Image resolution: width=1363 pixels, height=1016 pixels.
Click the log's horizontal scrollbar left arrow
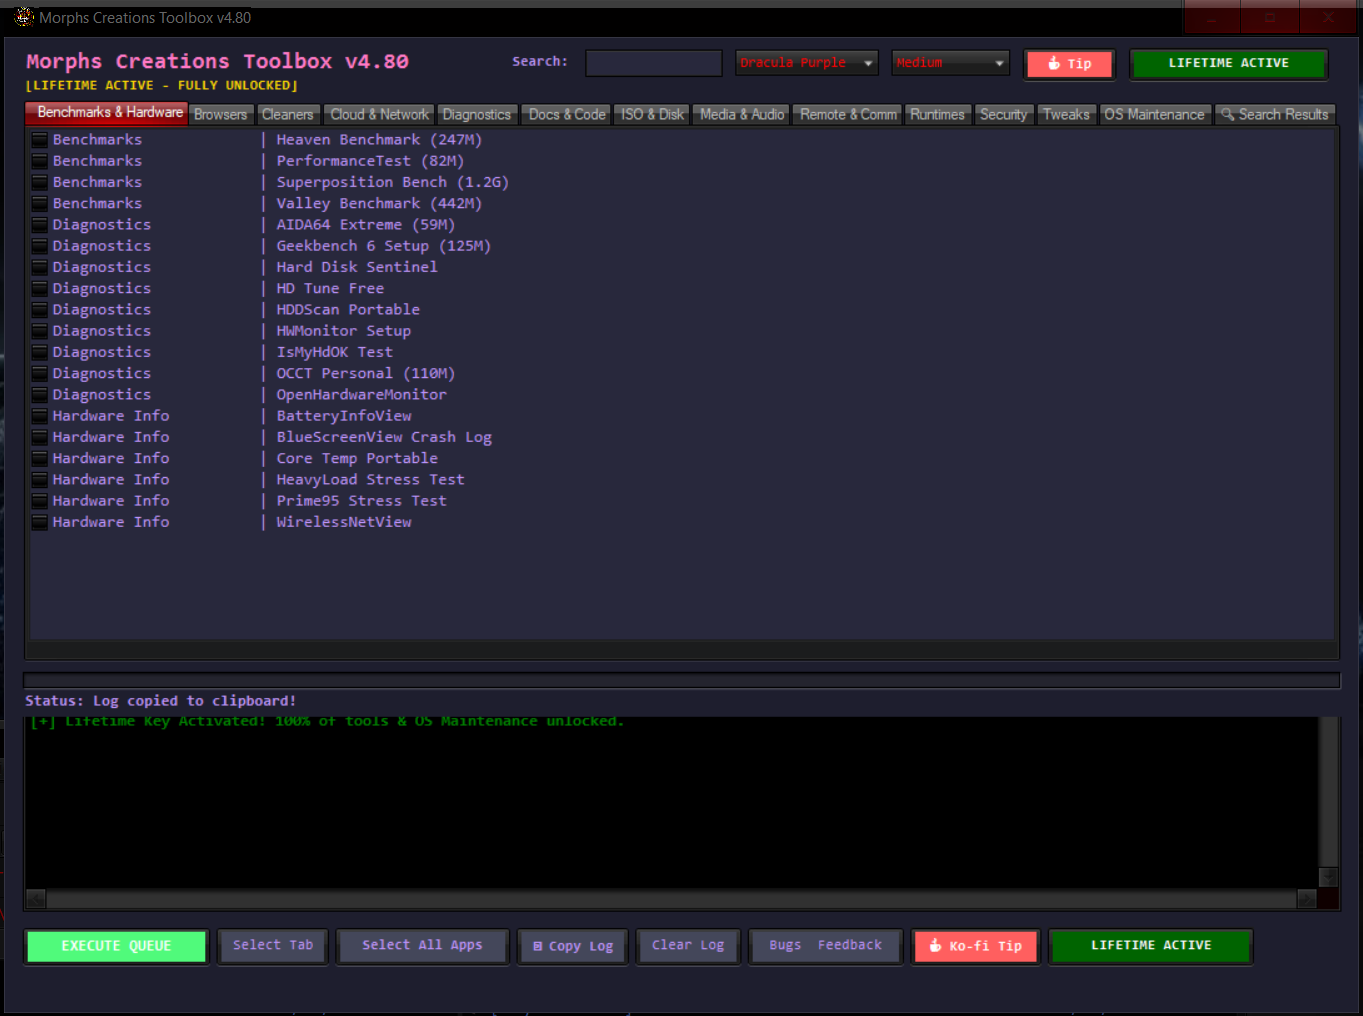tap(36, 898)
